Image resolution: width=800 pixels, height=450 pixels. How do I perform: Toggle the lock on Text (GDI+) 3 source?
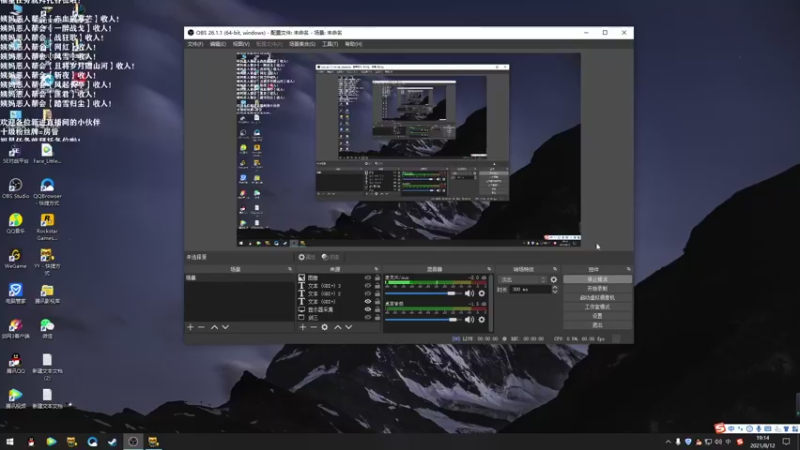coord(378,286)
